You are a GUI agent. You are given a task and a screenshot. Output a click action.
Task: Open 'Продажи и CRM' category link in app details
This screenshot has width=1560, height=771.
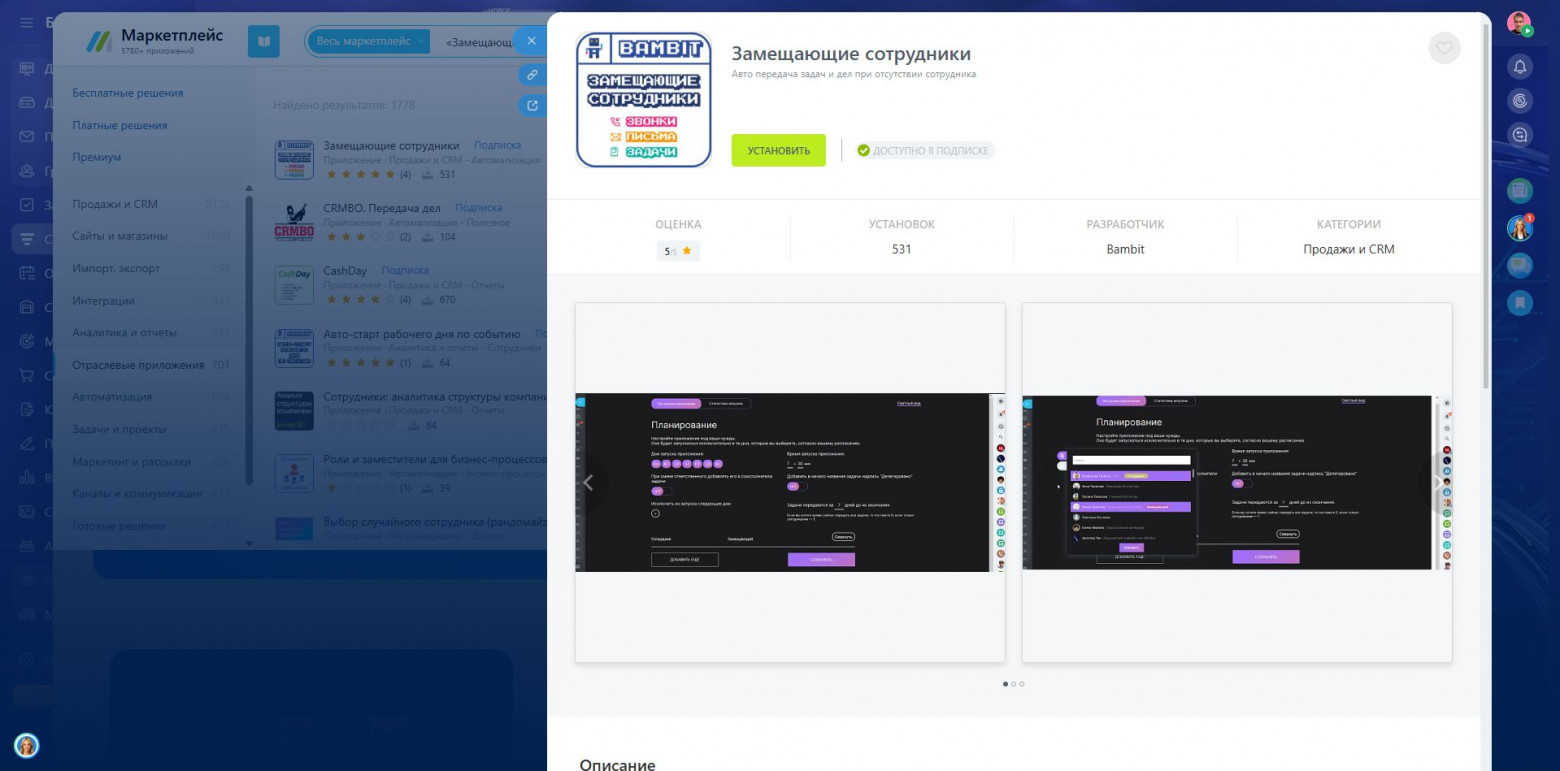tap(1348, 249)
